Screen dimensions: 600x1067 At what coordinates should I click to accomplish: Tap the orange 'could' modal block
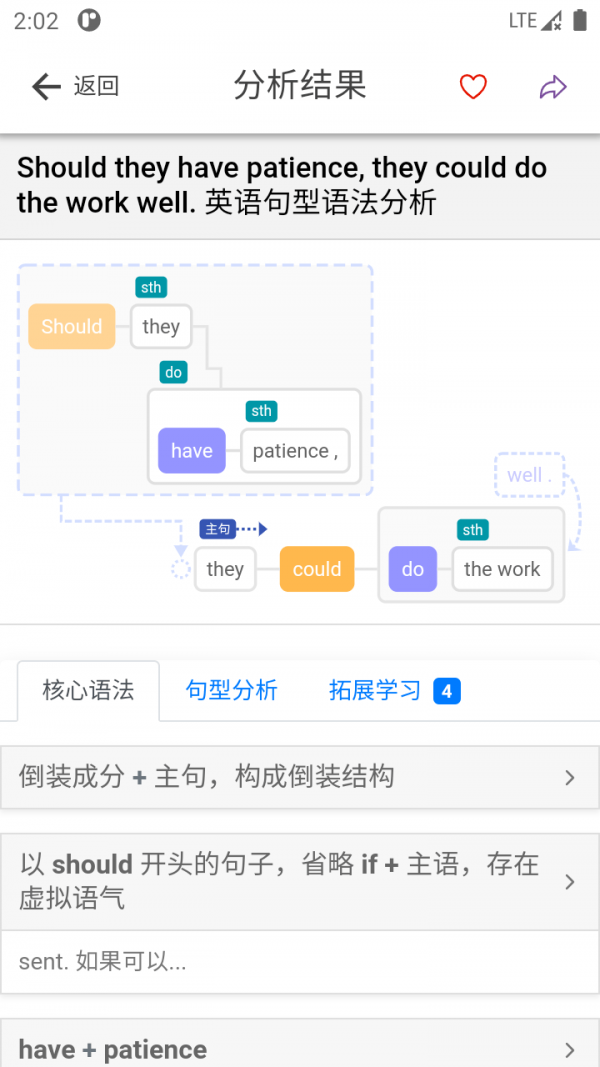coord(317,570)
